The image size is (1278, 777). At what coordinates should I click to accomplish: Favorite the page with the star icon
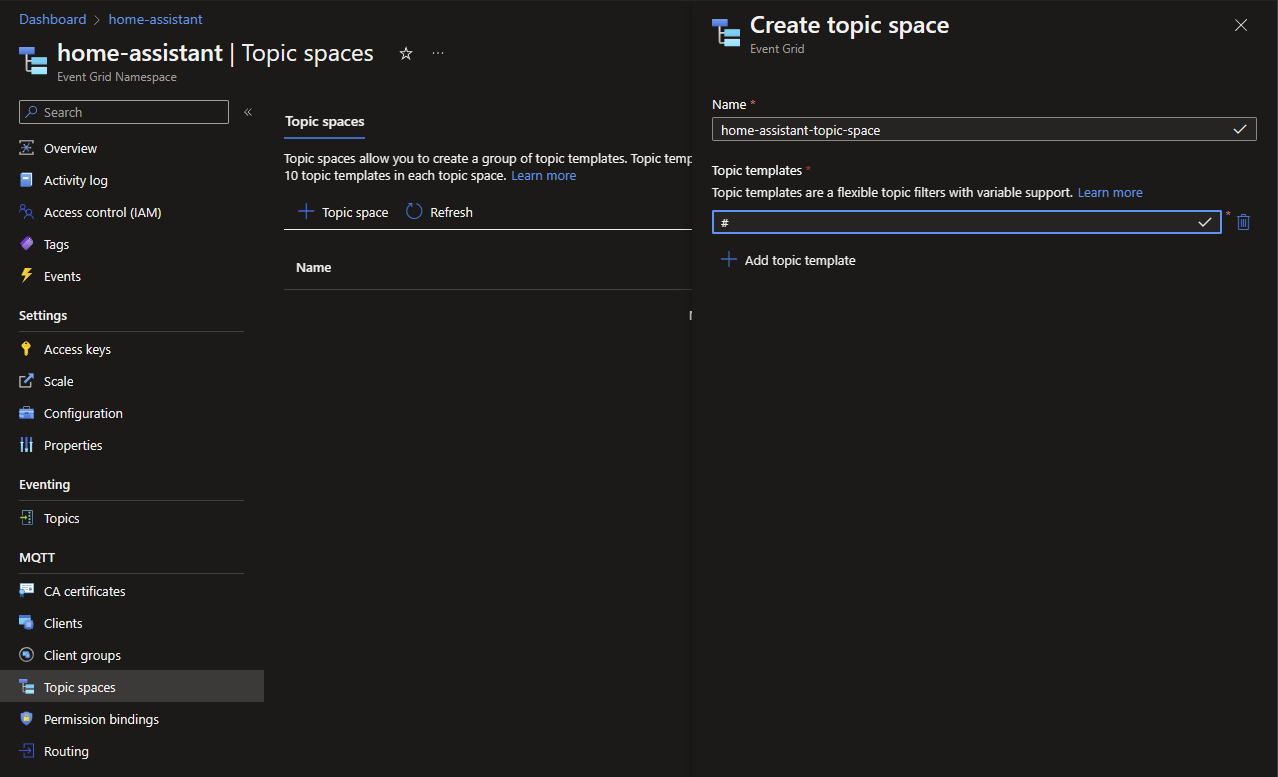pos(406,54)
